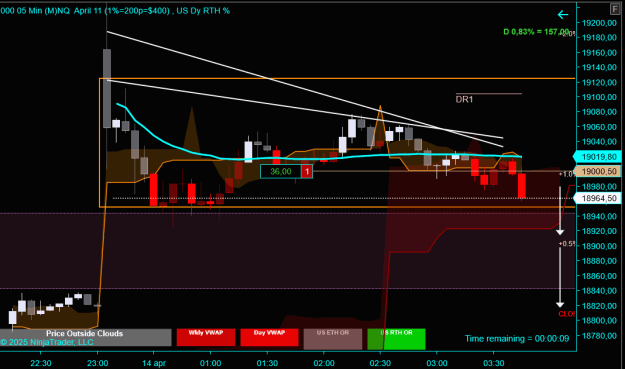Viewport: 625px width, 369px height.
Task: Select the 36,00 order marker on chart
Action: point(281,171)
